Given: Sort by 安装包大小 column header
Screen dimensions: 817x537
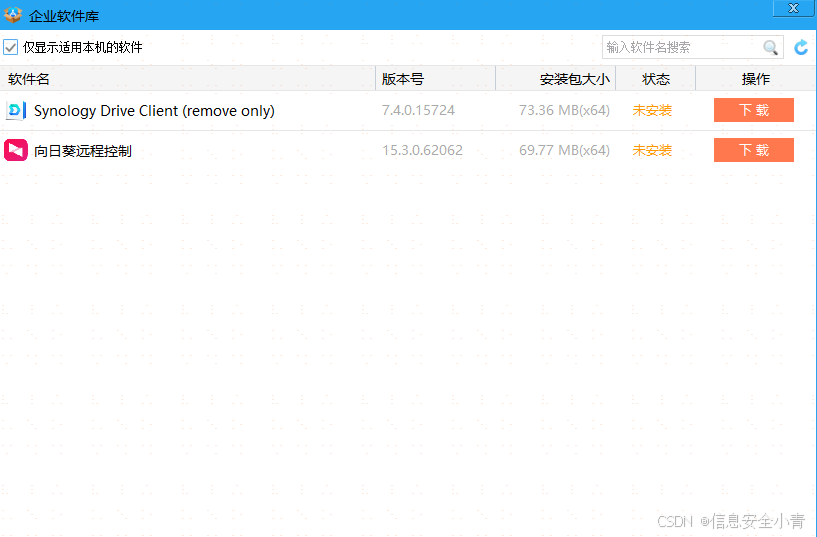Looking at the screenshot, I should [x=556, y=79].
